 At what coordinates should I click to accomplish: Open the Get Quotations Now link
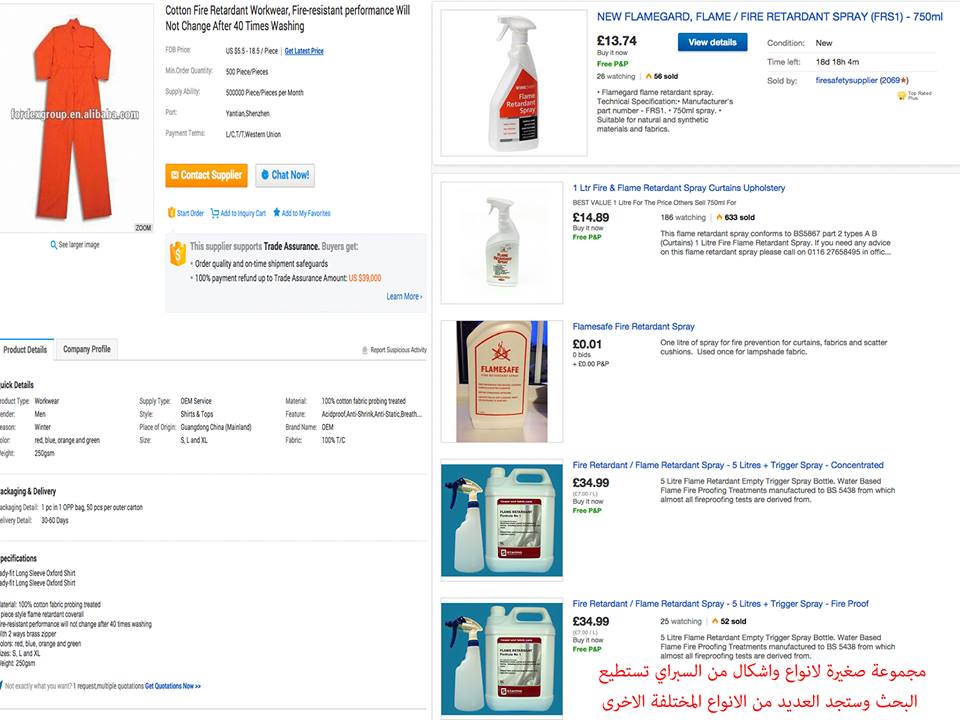[x=173, y=686]
